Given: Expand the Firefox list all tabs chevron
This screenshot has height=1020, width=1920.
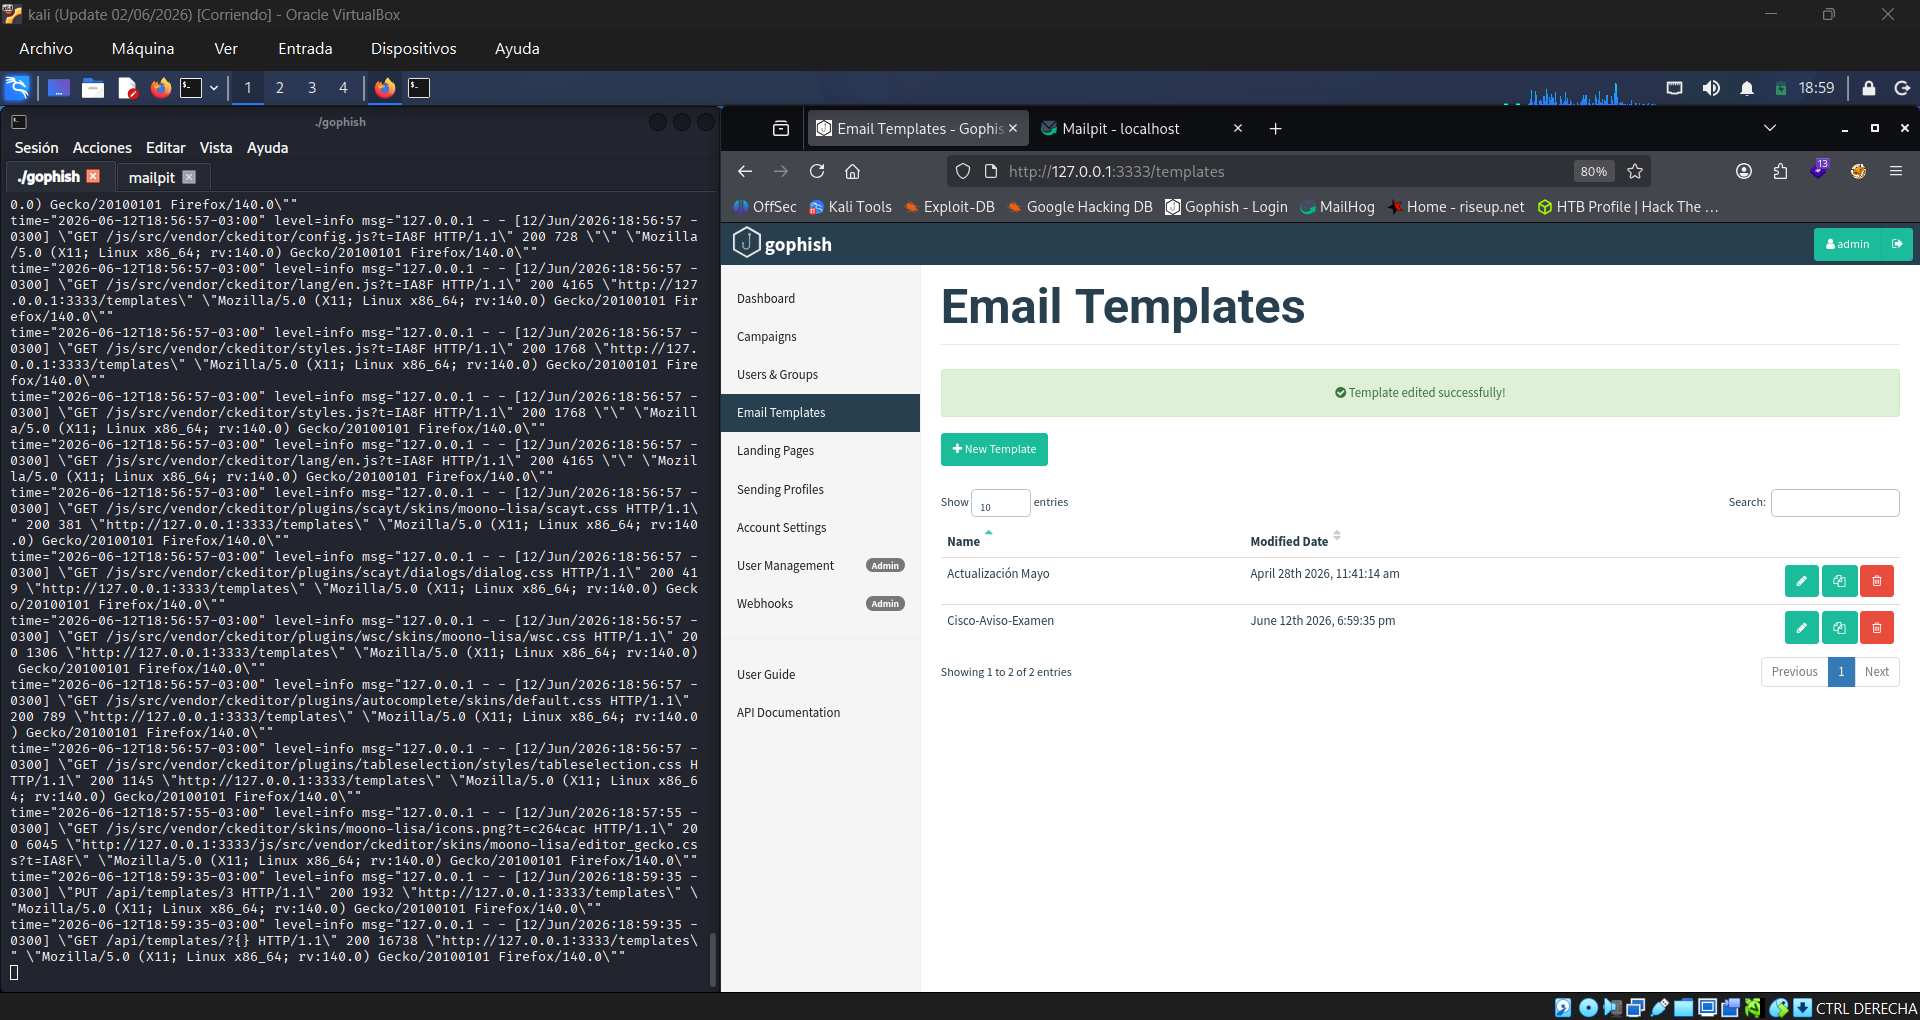Looking at the screenshot, I should click(1769, 128).
